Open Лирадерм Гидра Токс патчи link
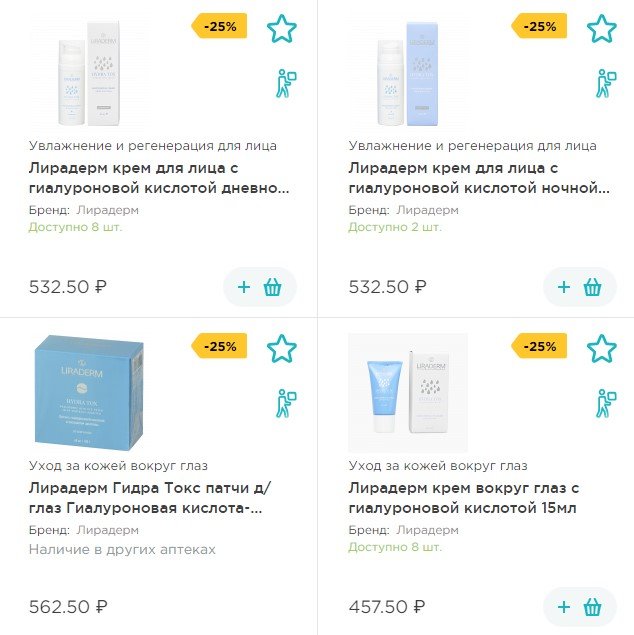634x635 pixels. pos(150,498)
